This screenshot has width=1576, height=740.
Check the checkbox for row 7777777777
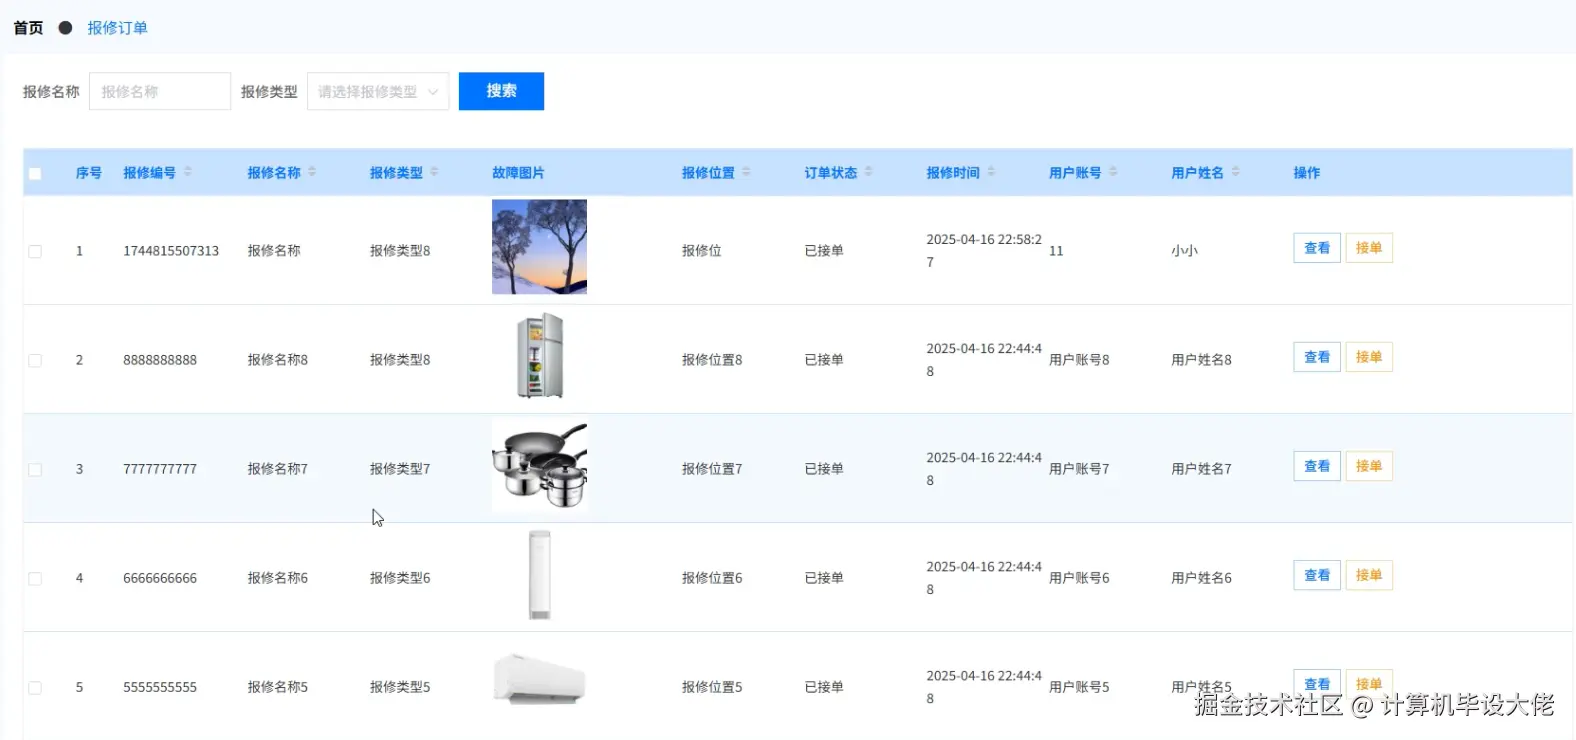coord(35,469)
